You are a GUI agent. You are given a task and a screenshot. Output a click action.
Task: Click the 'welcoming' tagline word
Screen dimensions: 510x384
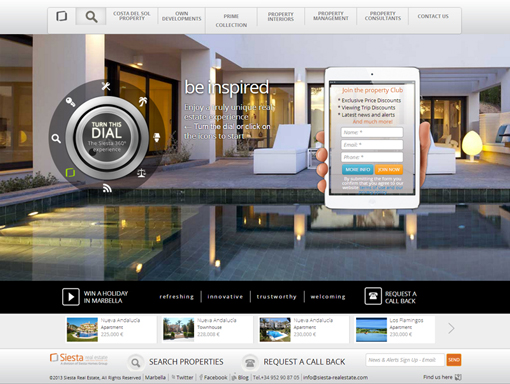tap(328, 296)
